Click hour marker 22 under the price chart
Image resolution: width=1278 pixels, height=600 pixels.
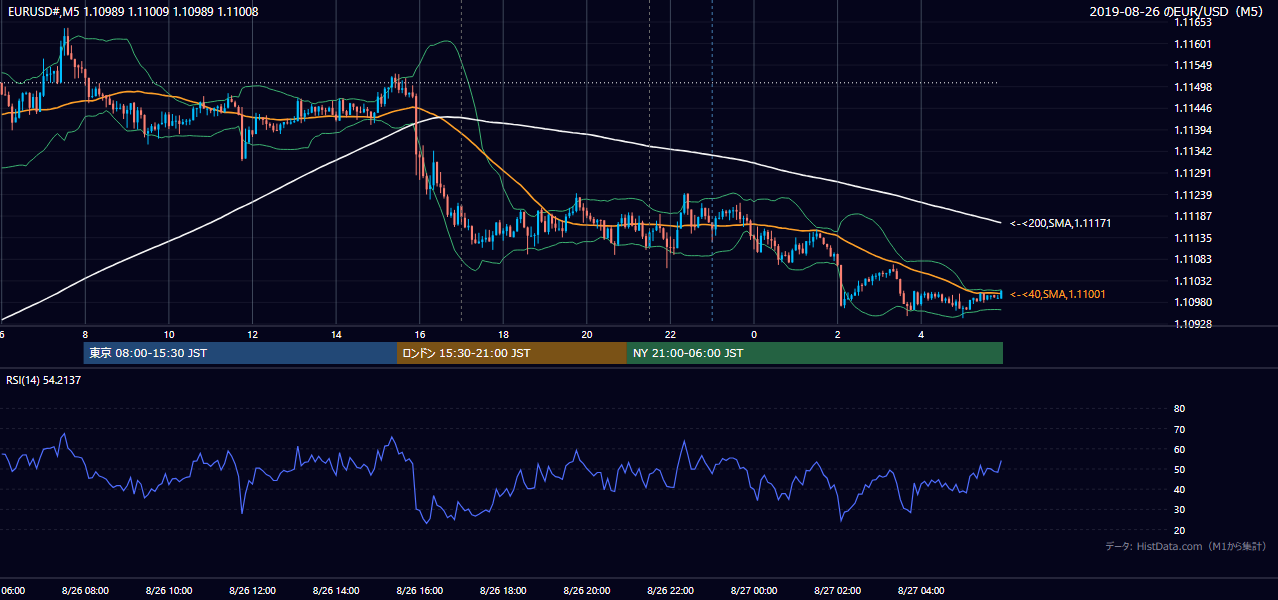coord(670,335)
